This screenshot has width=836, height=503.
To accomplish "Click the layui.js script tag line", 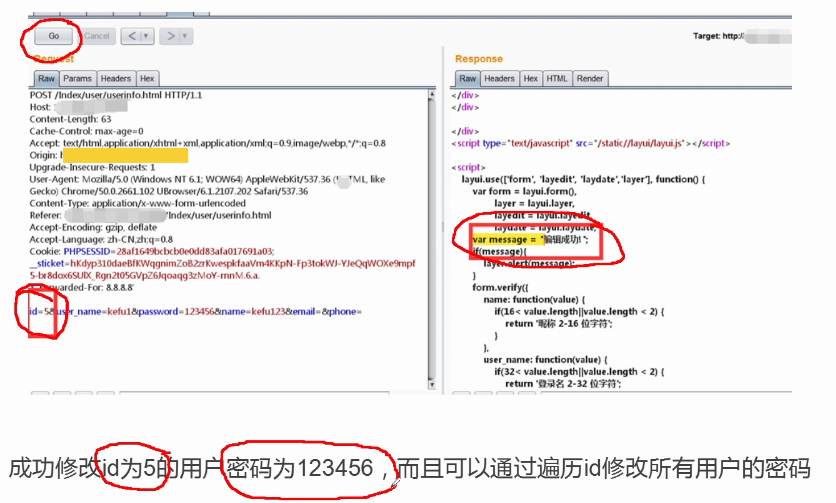I will click(590, 143).
